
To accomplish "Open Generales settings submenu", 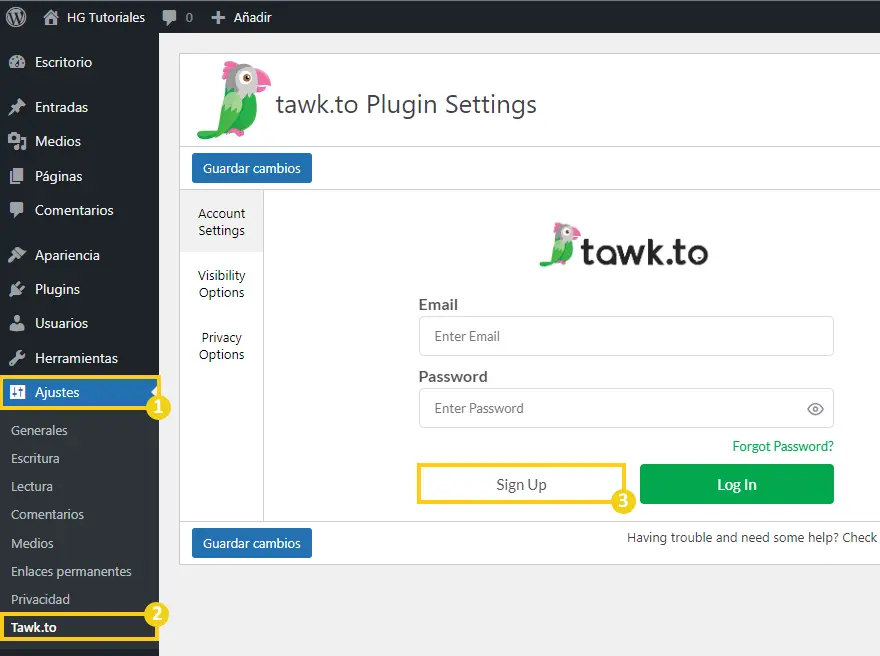I will [x=39, y=430].
